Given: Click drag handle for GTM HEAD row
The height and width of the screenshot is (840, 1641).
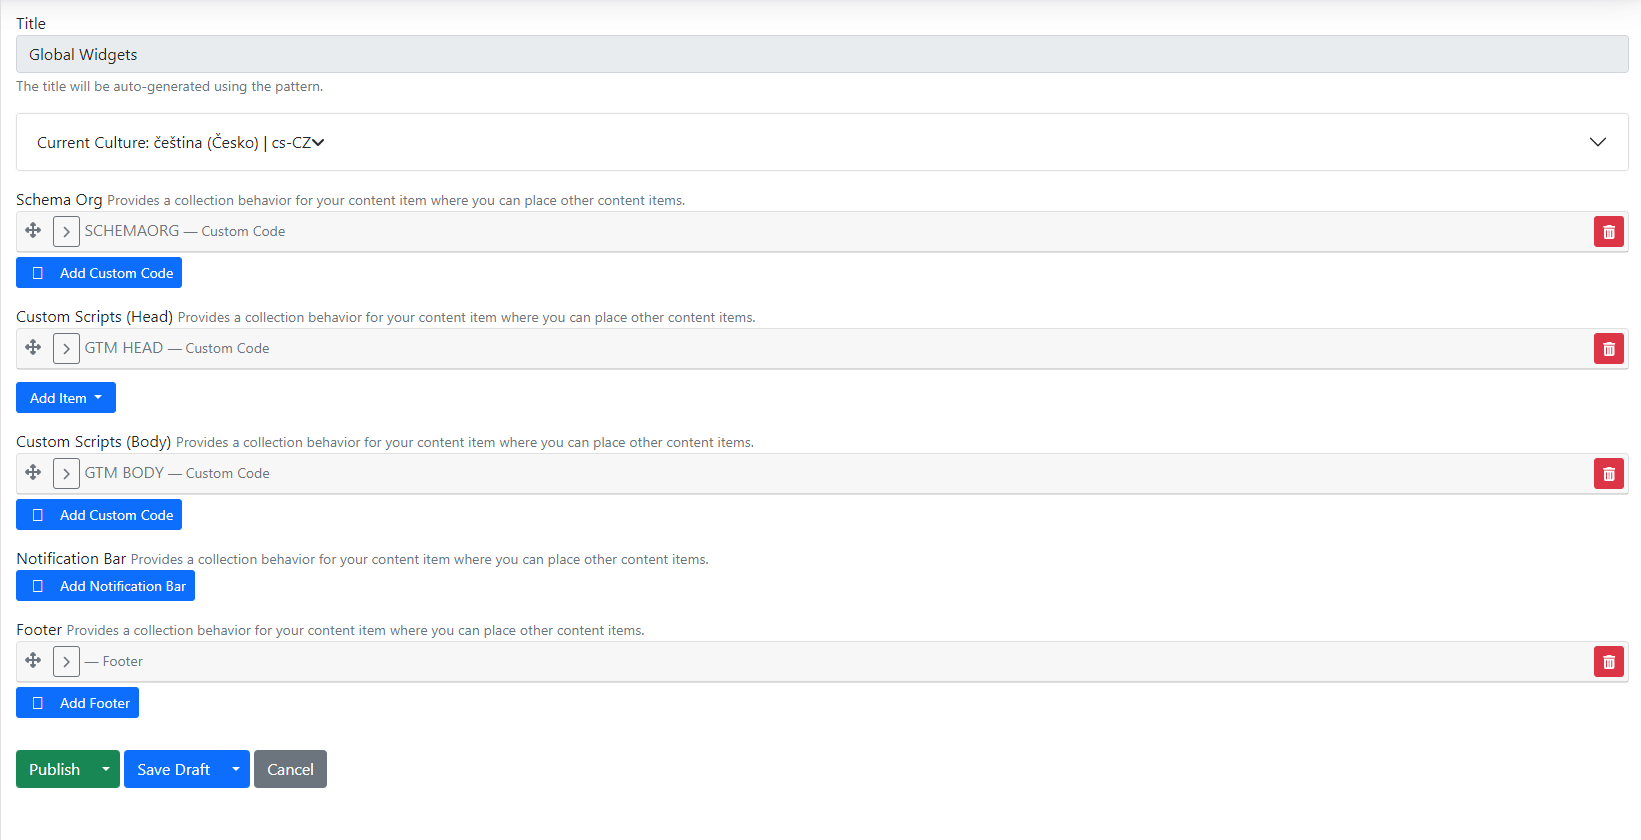Looking at the screenshot, I should click(x=33, y=348).
